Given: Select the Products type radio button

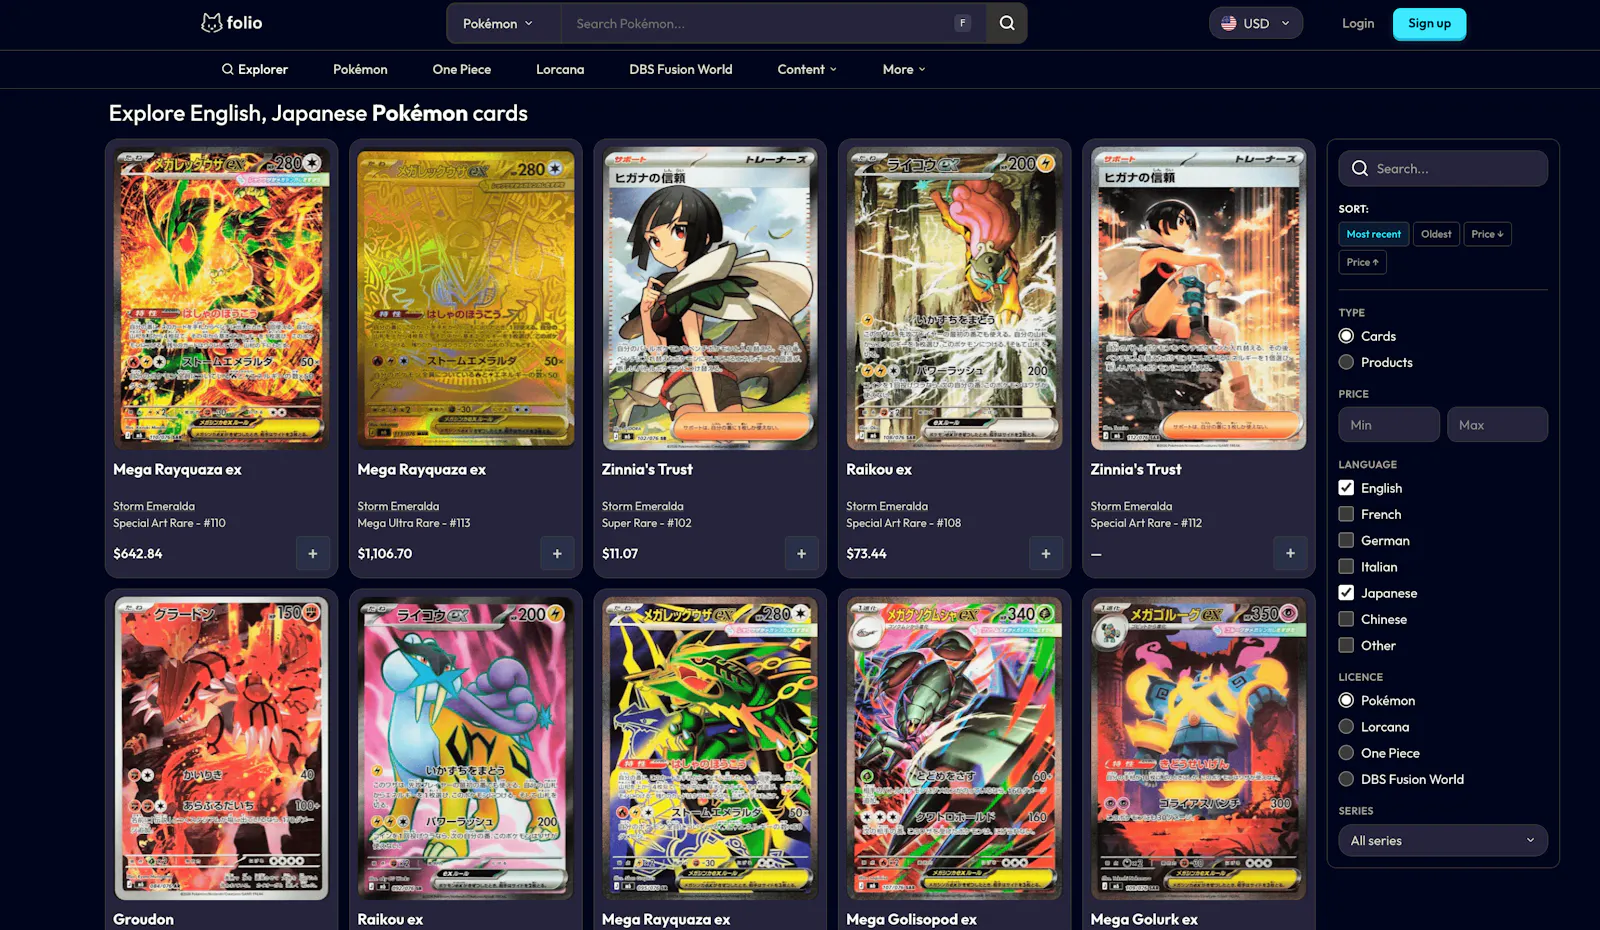Looking at the screenshot, I should tap(1346, 362).
